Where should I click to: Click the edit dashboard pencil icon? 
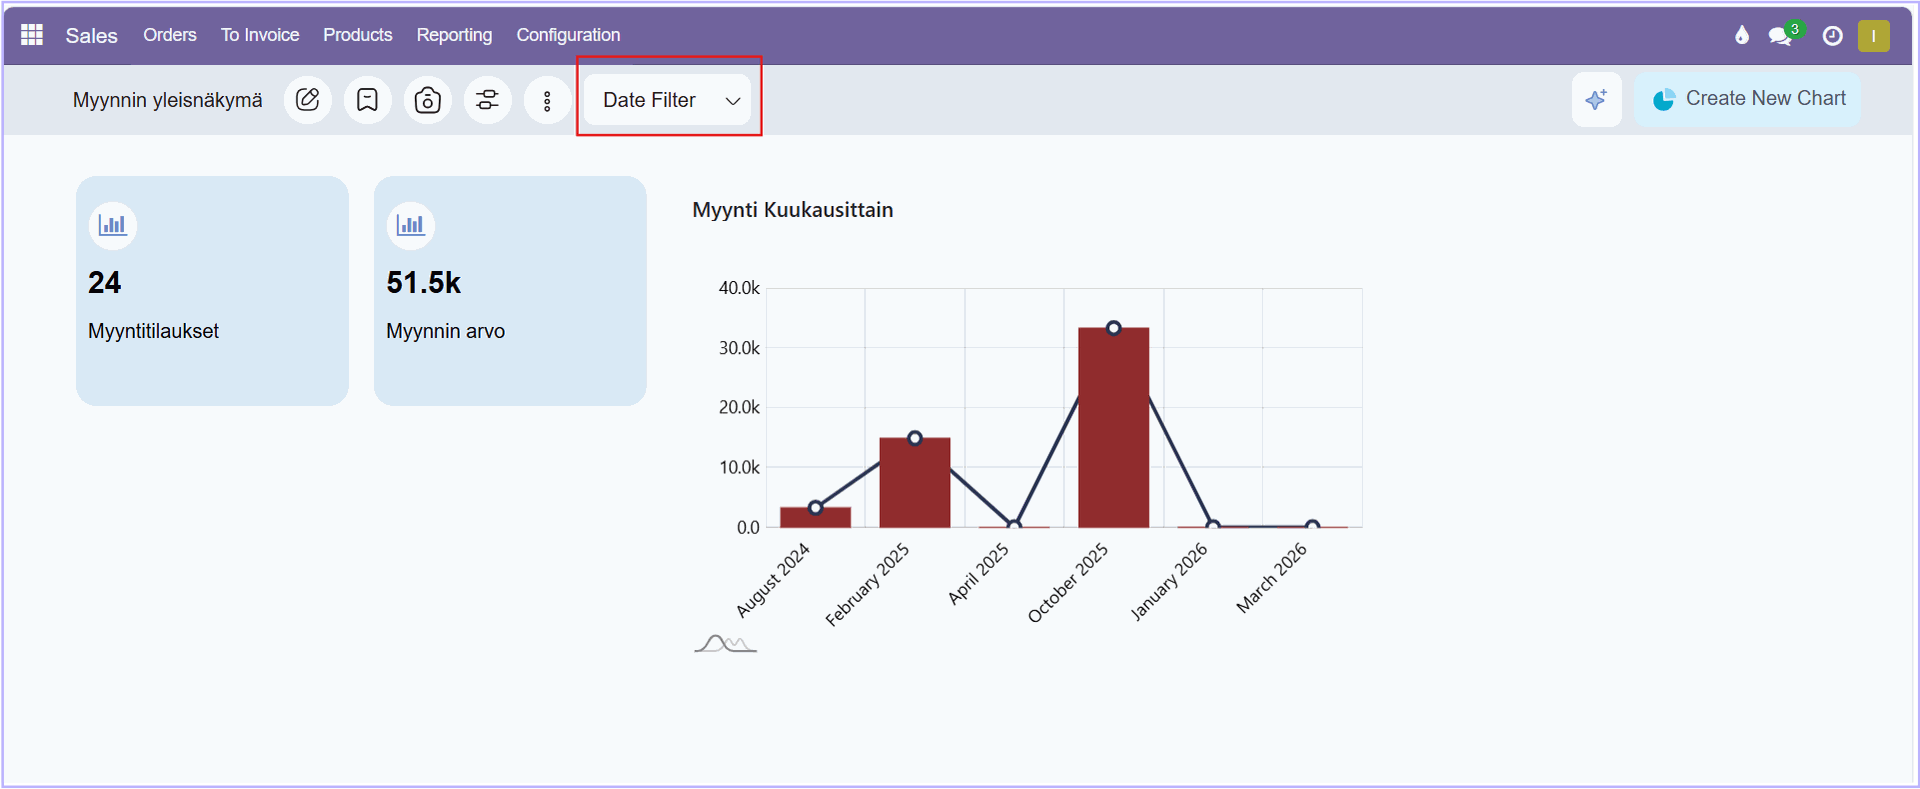point(308,100)
